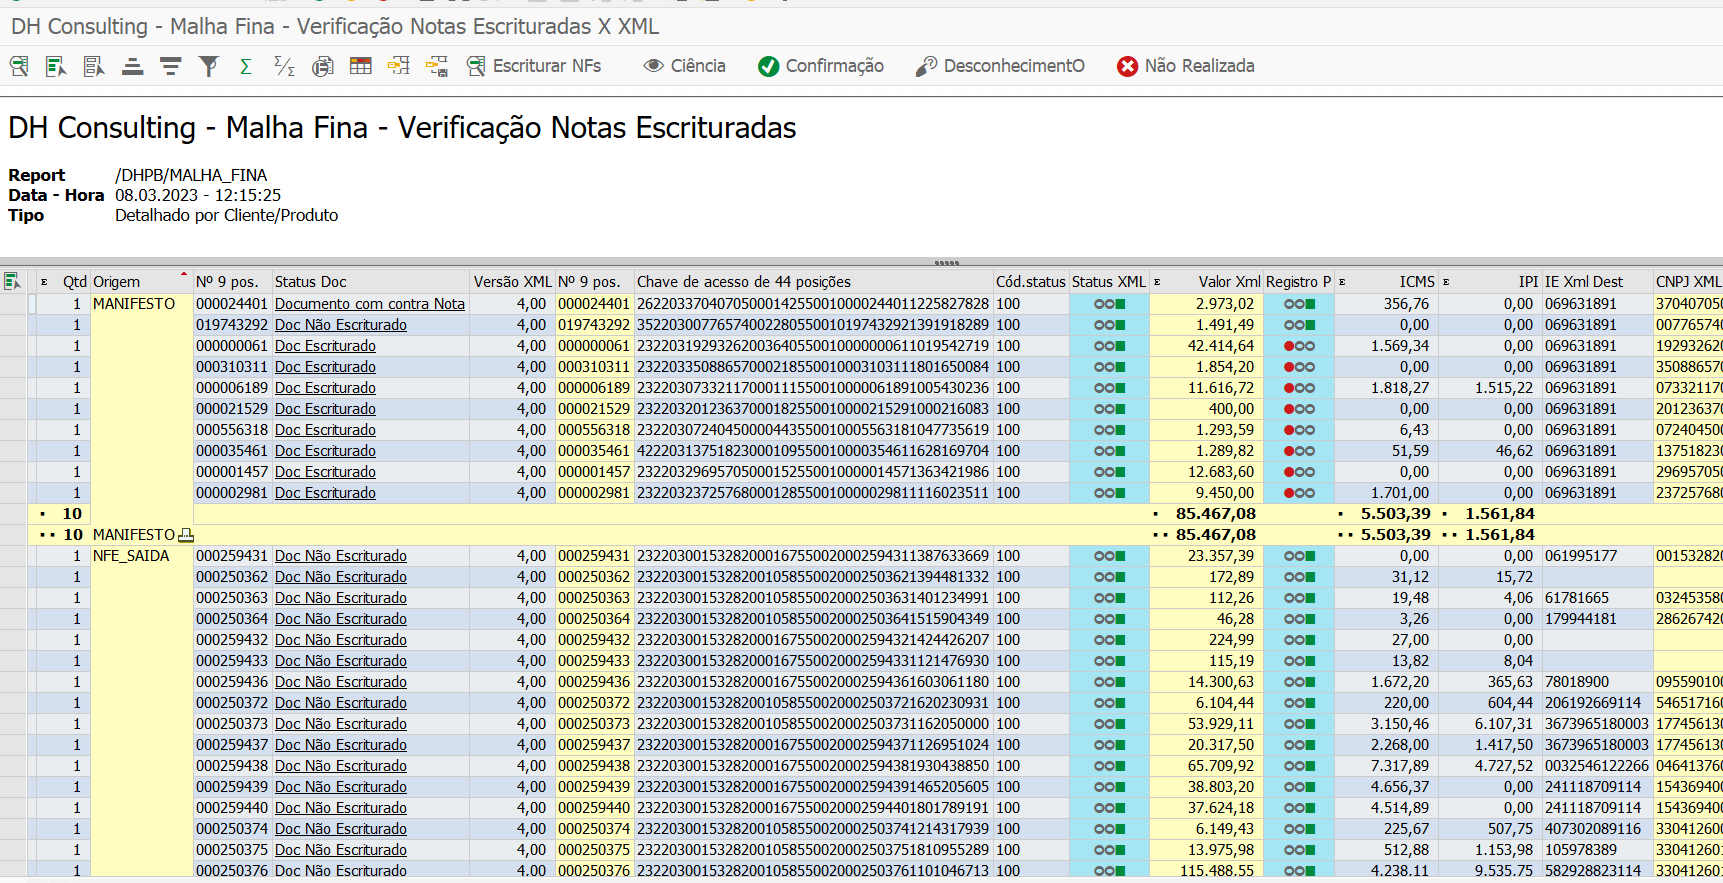1723x883 pixels.
Task: Collapse the single-dot subtotal row 10
Action: (43, 514)
